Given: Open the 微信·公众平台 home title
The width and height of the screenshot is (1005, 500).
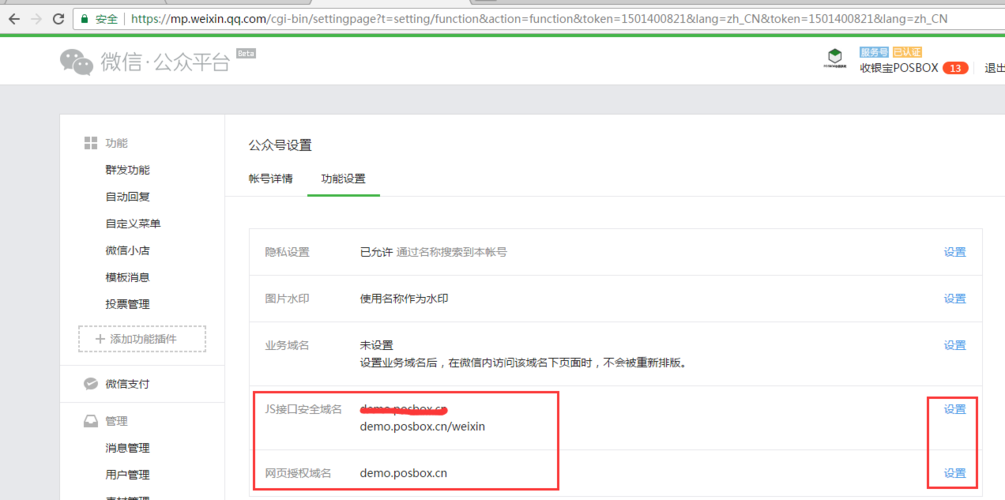Looking at the screenshot, I should click(165, 63).
